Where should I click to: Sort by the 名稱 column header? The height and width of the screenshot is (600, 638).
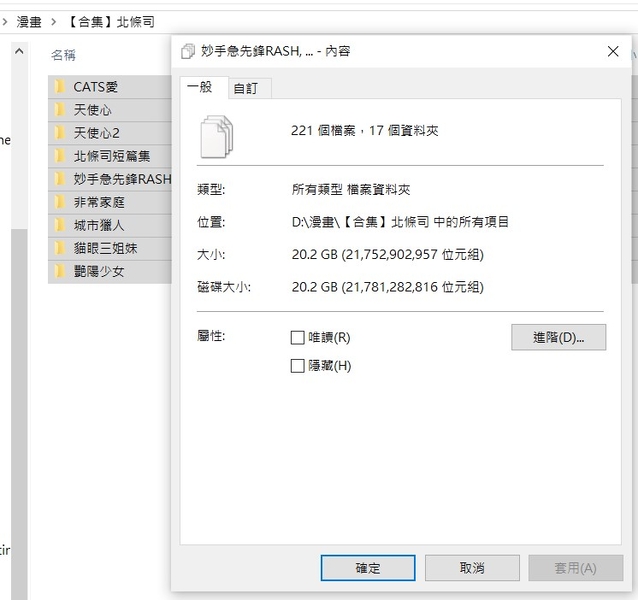pos(63,55)
